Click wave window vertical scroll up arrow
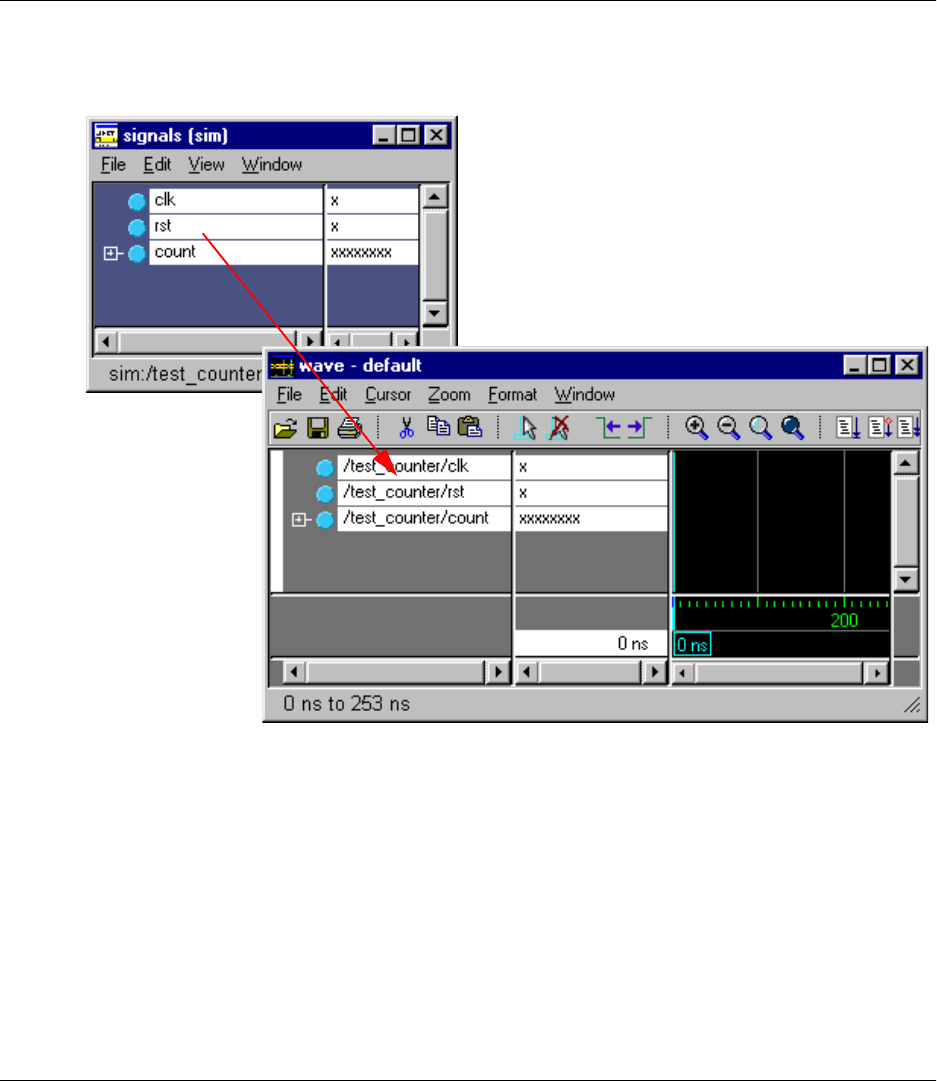Image resolution: width=937 pixels, height=1081 pixels. [905, 463]
